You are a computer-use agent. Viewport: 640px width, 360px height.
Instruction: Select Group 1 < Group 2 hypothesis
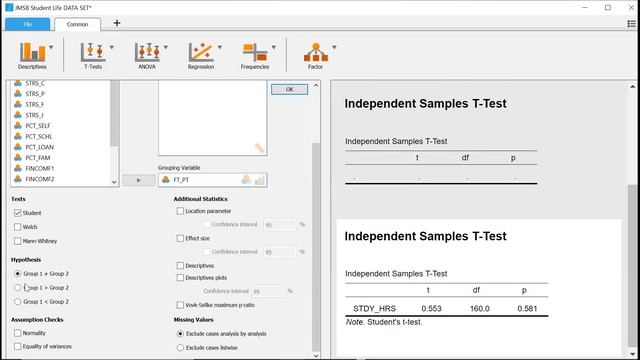pyautogui.click(x=17, y=302)
